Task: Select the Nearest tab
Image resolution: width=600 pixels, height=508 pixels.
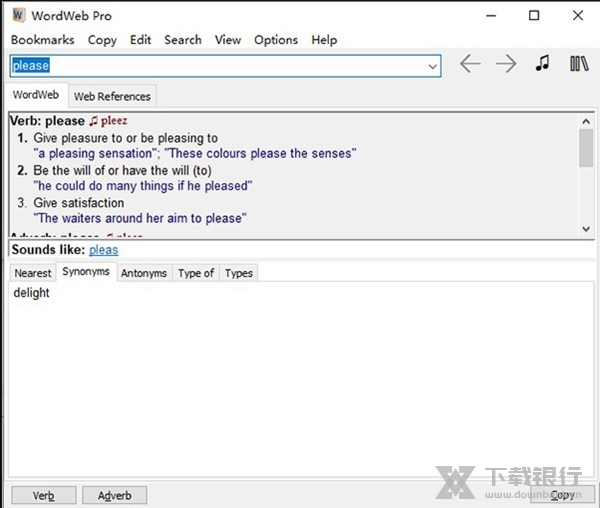Action: pos(33,273)
